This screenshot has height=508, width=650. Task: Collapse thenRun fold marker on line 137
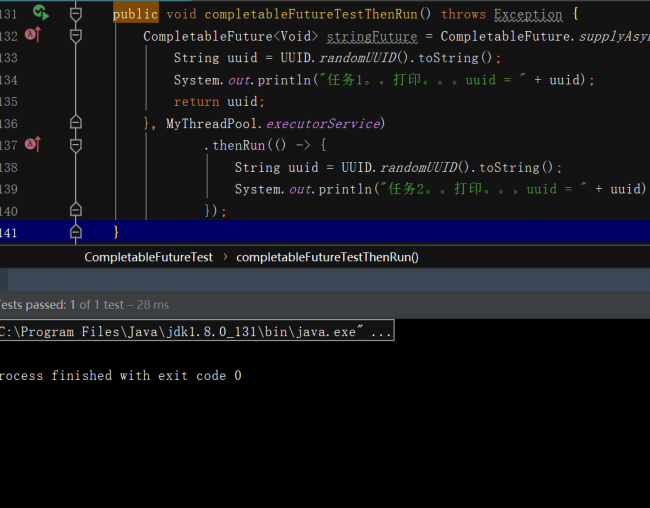pyautogui.click(x=75, y=146)
